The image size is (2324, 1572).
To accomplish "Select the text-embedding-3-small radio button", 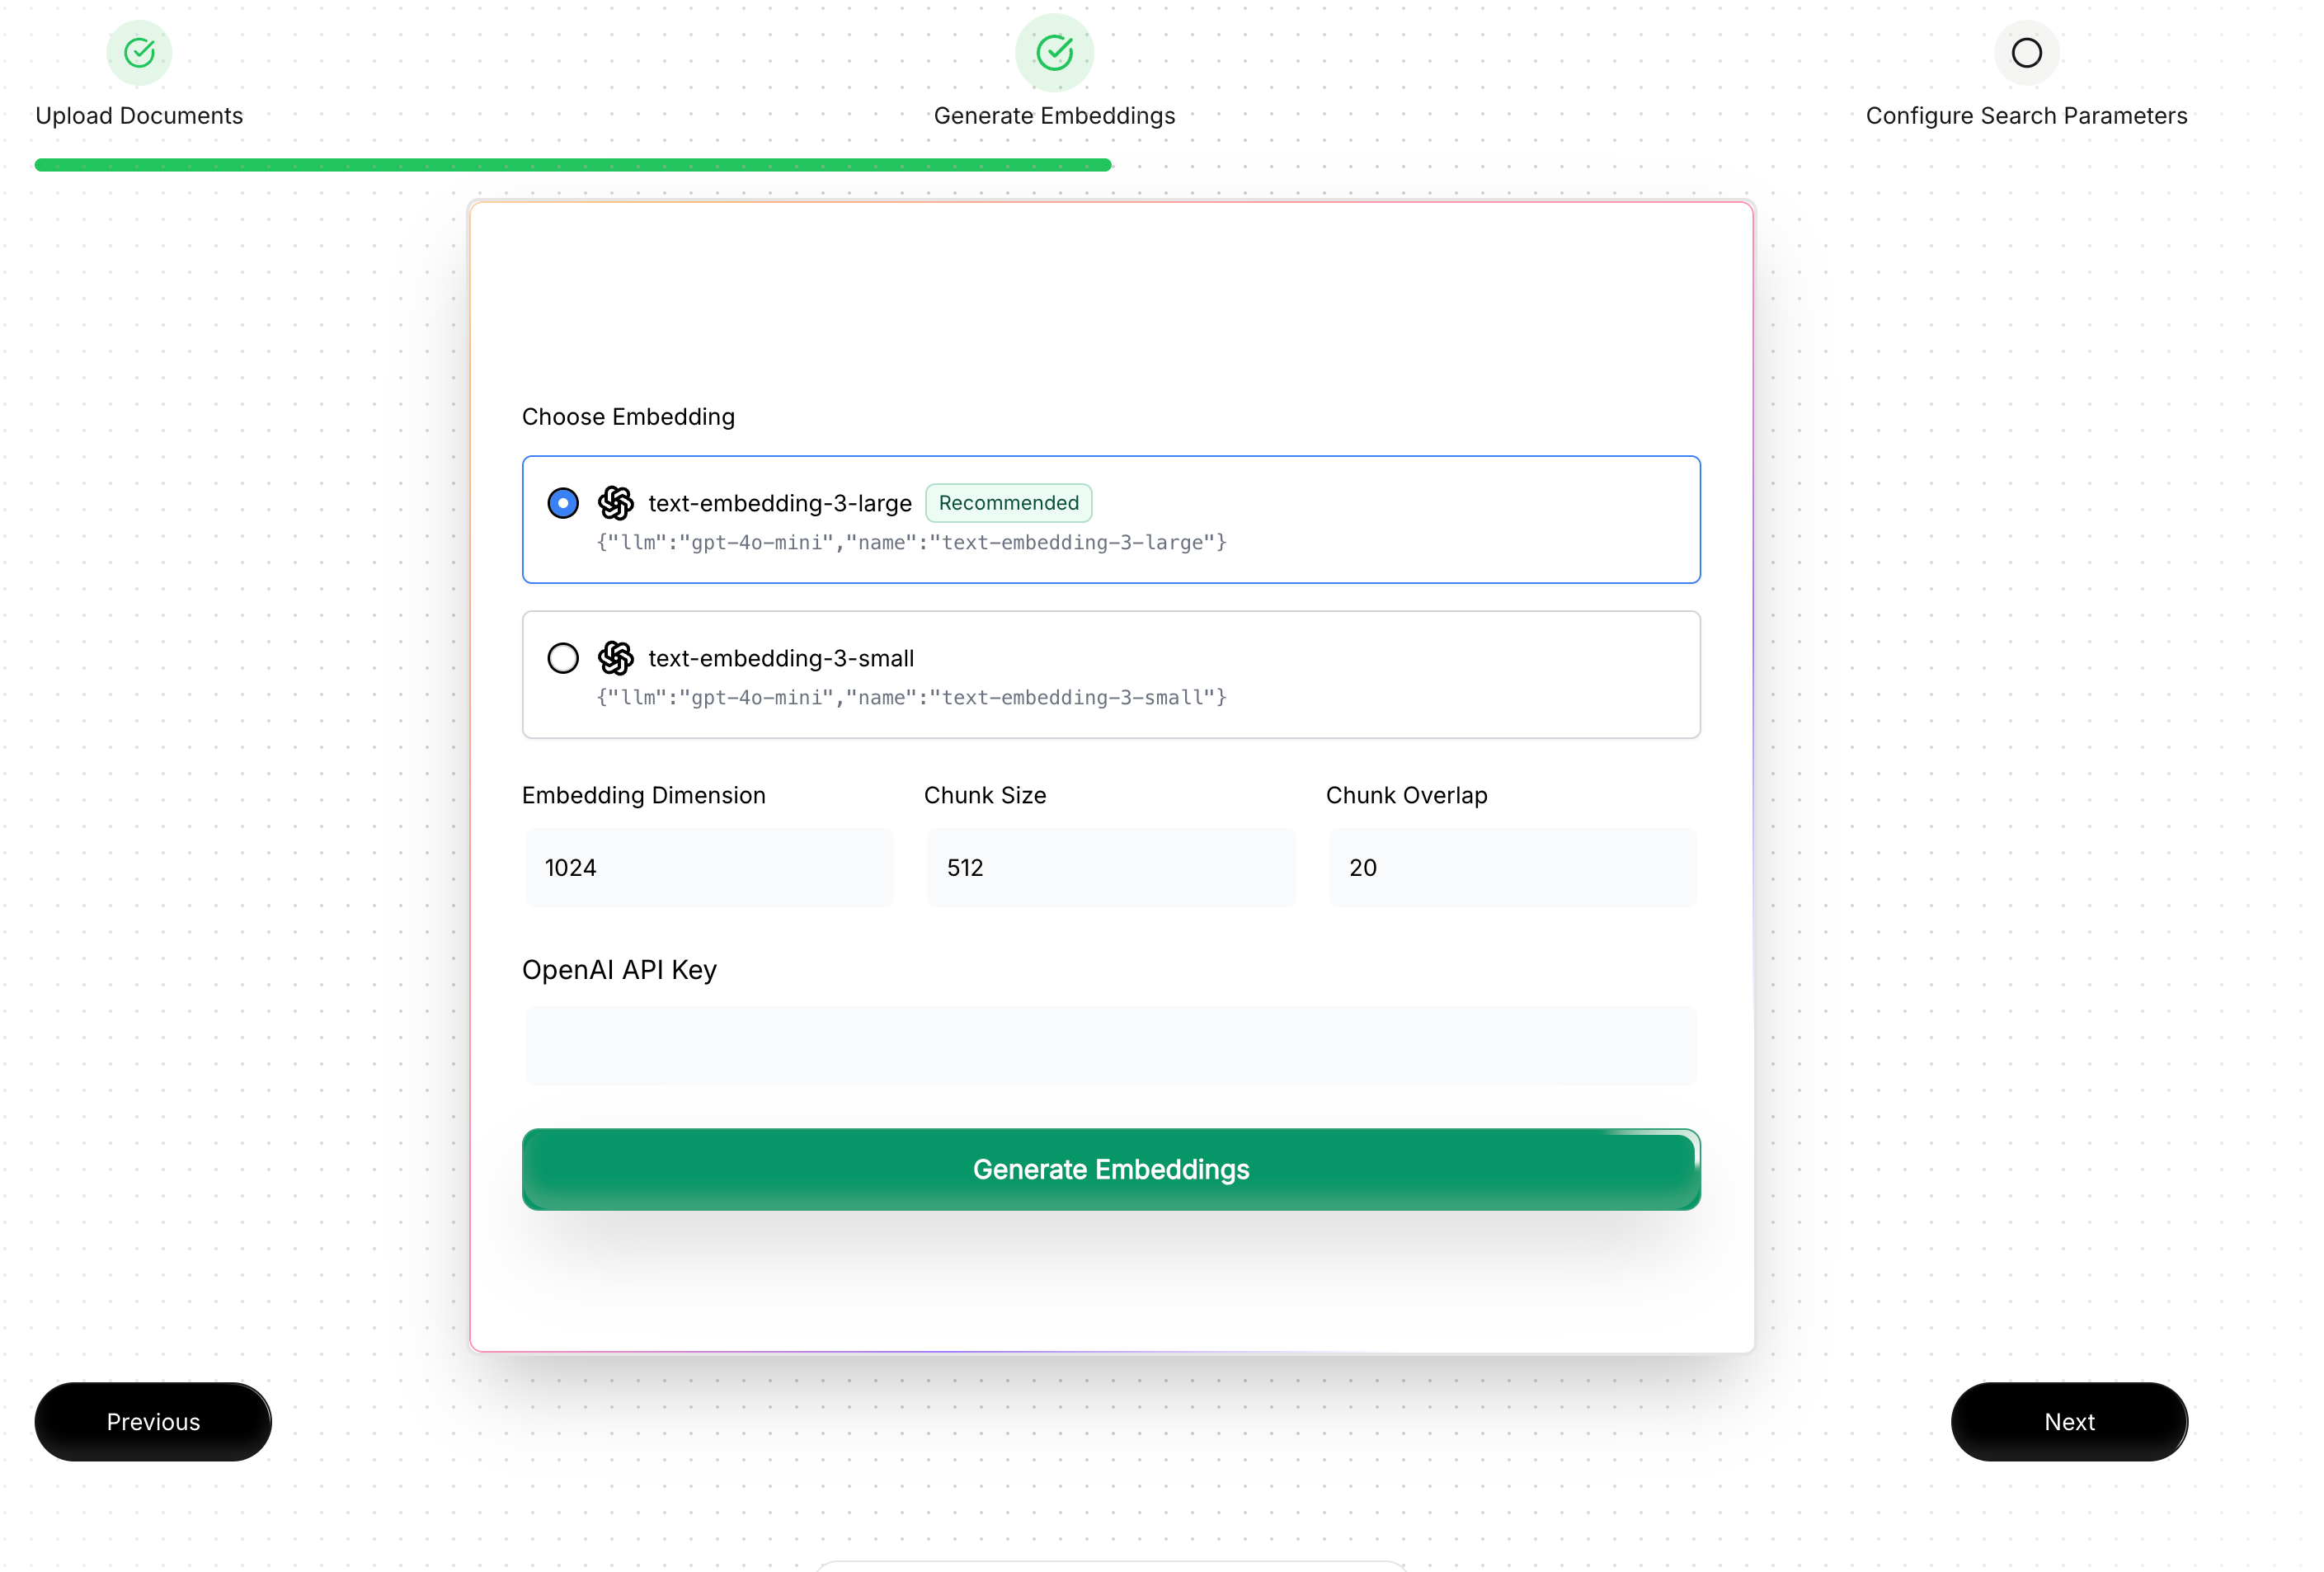I will pyautogui.click(x=563, y=658).
